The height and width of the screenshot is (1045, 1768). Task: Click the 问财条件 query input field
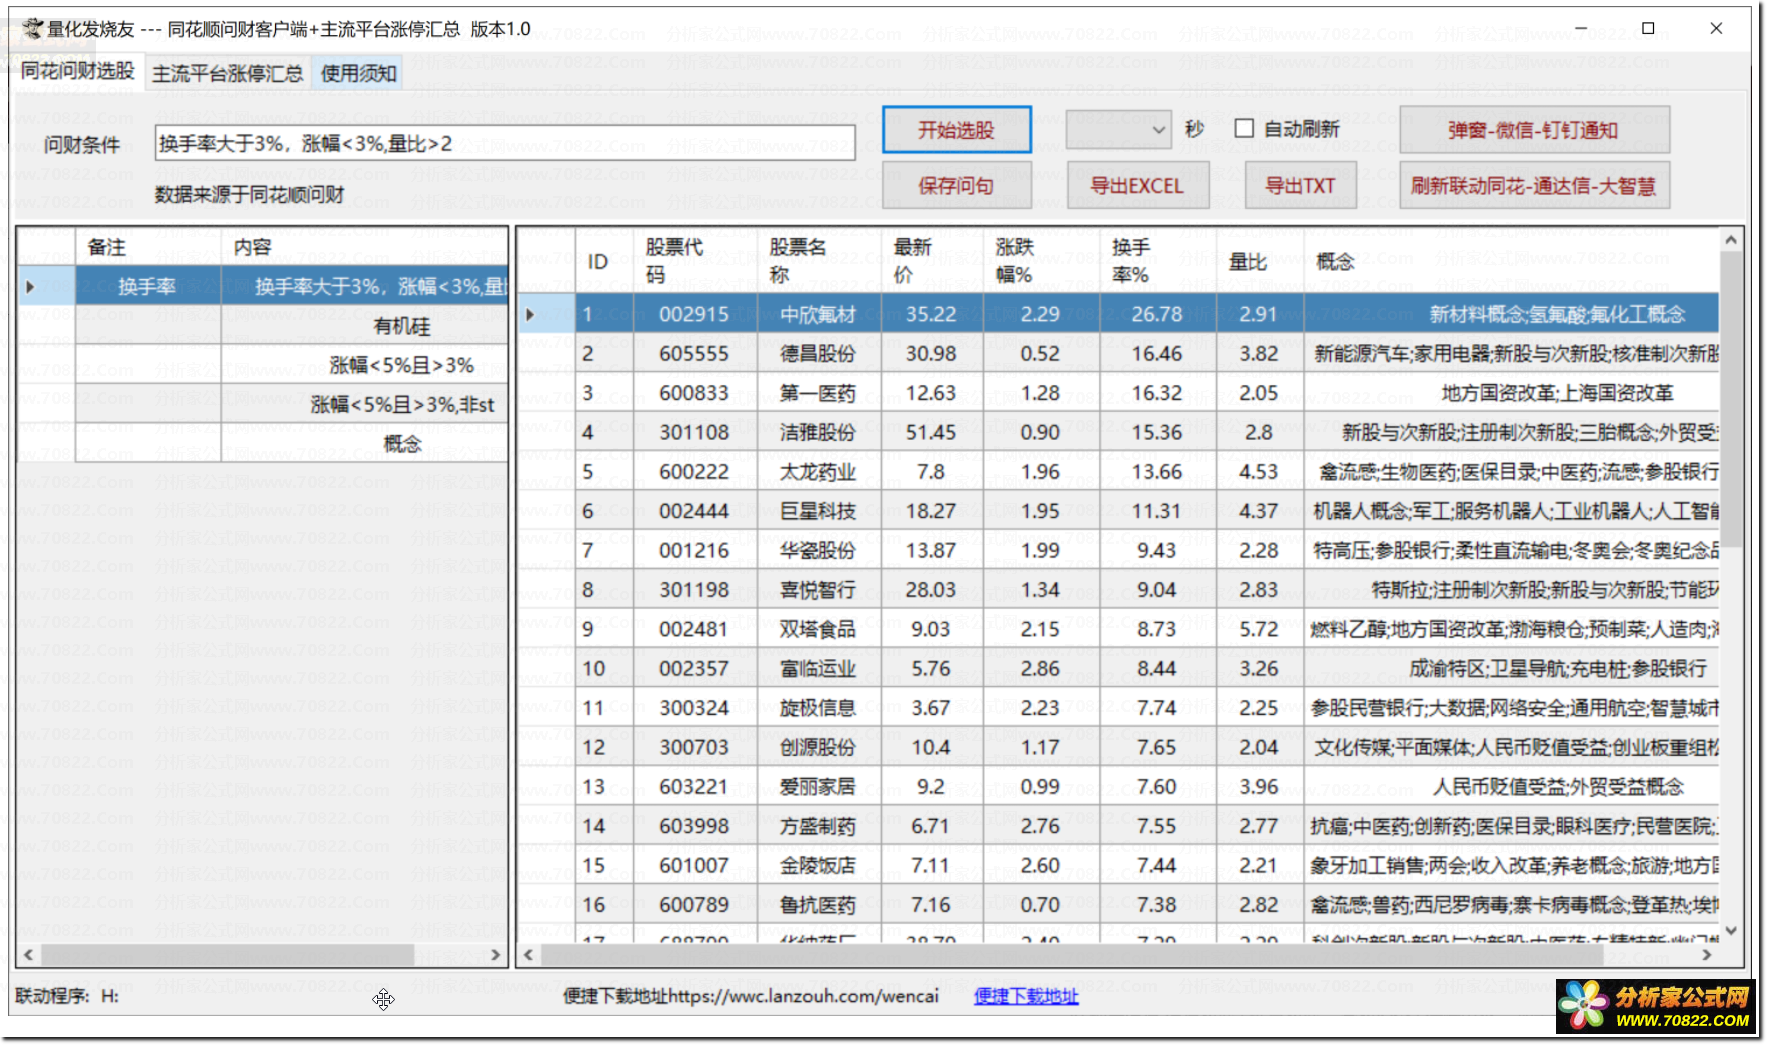point(505,143)
